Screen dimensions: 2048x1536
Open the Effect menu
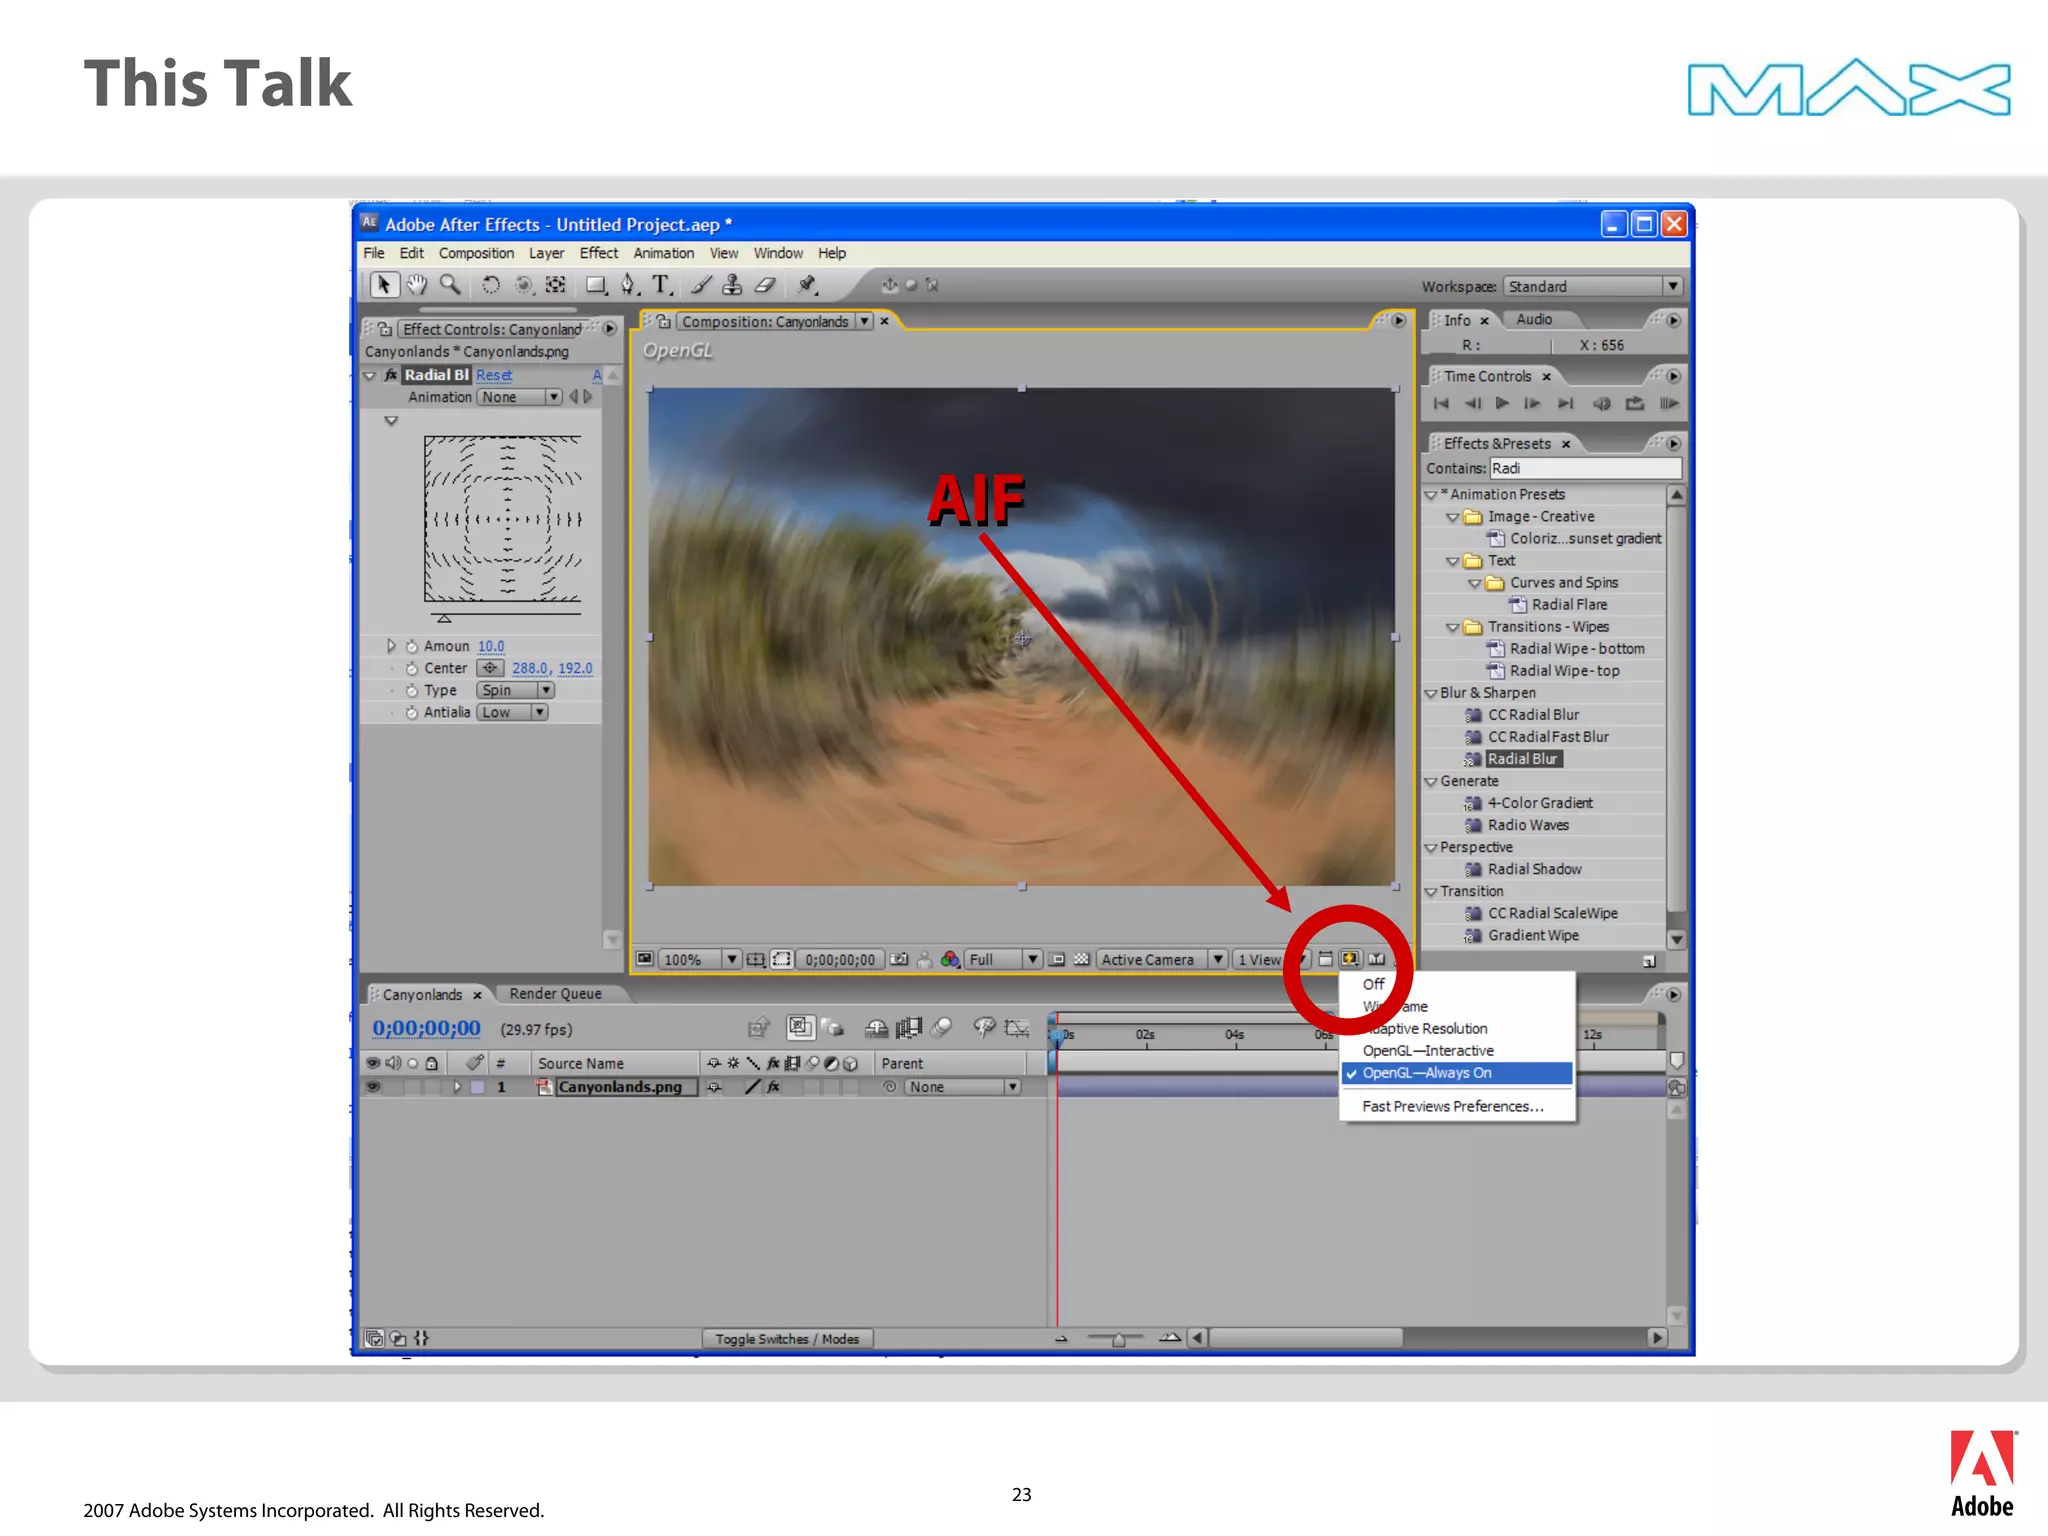tap(599, 254)
